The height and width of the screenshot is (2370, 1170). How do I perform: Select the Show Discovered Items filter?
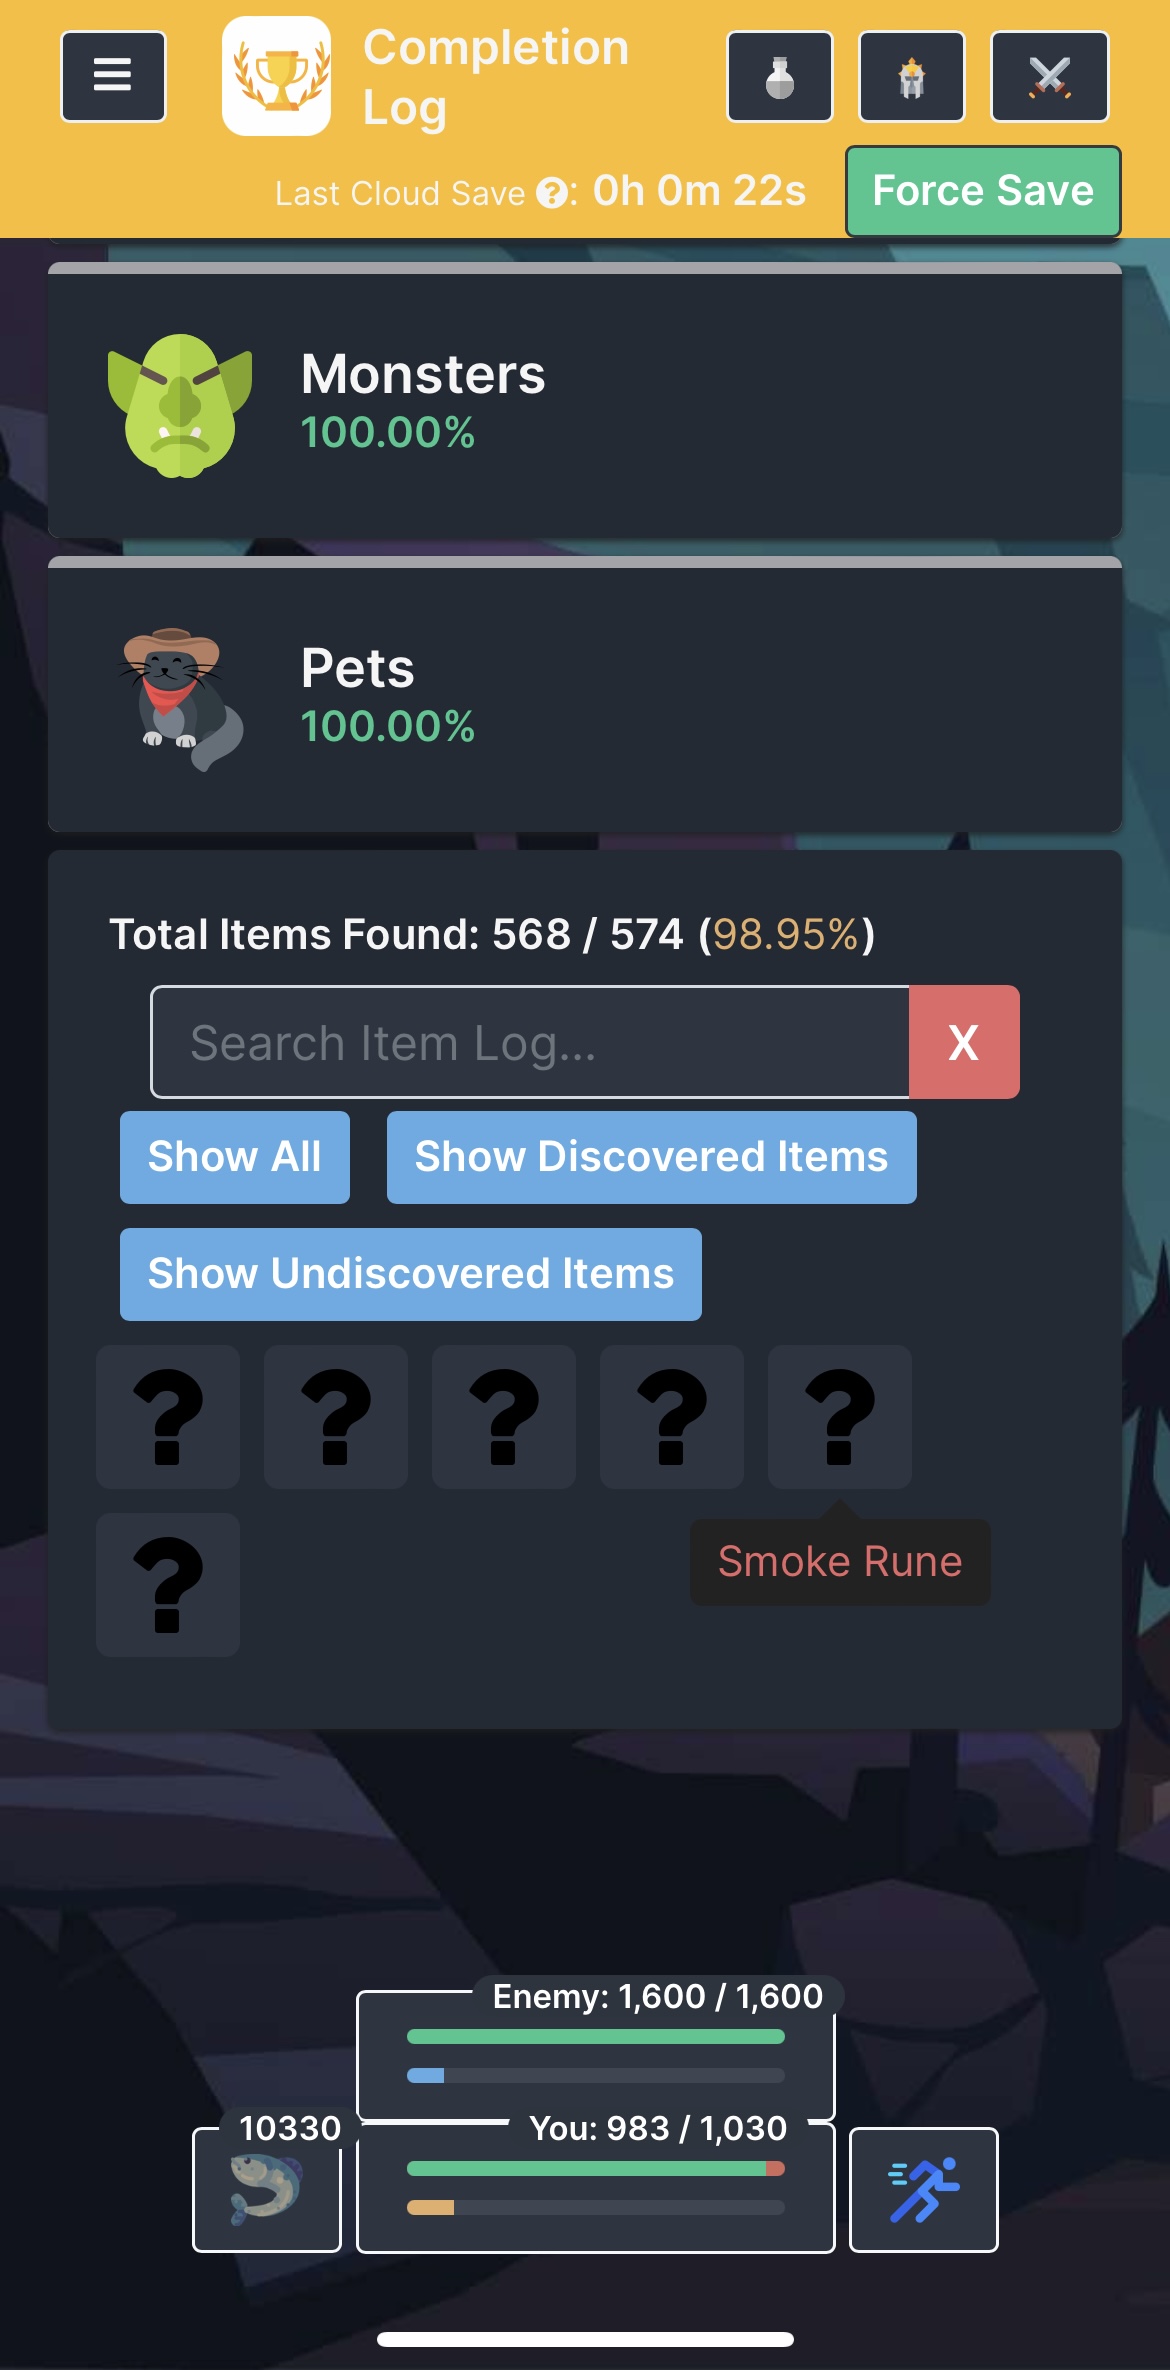click(652, 1157)
